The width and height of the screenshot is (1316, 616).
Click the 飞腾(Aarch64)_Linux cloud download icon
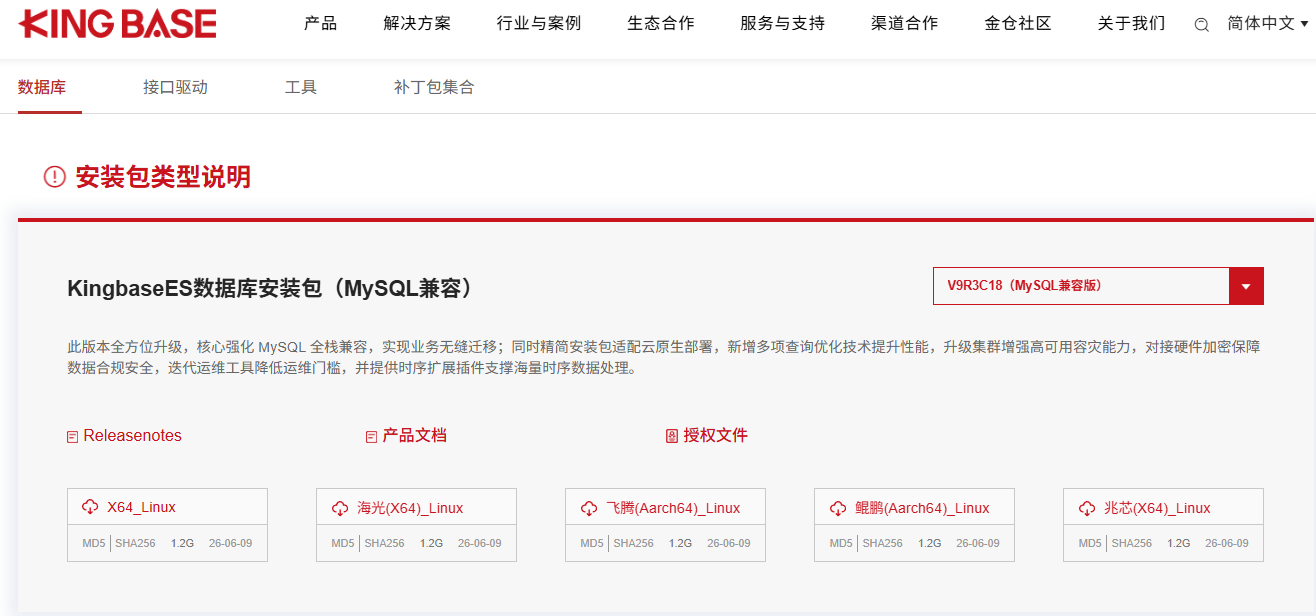[x=588, y=508]
